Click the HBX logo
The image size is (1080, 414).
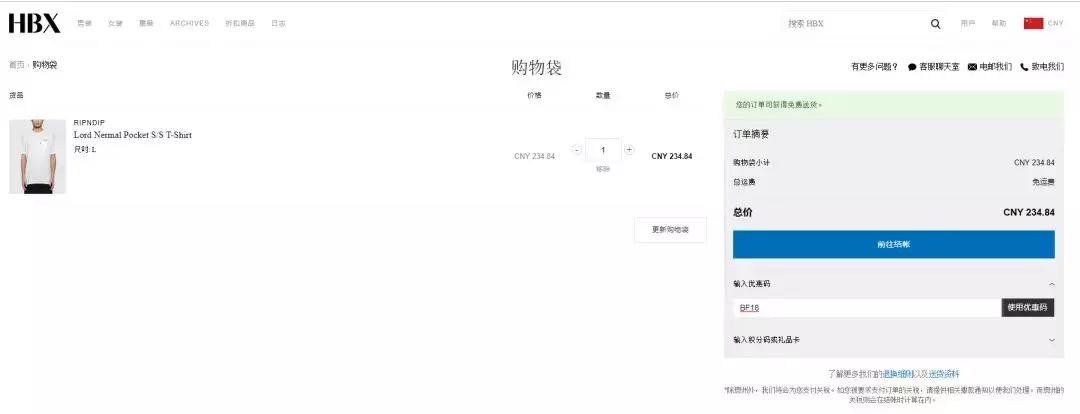tap(34, 23)
